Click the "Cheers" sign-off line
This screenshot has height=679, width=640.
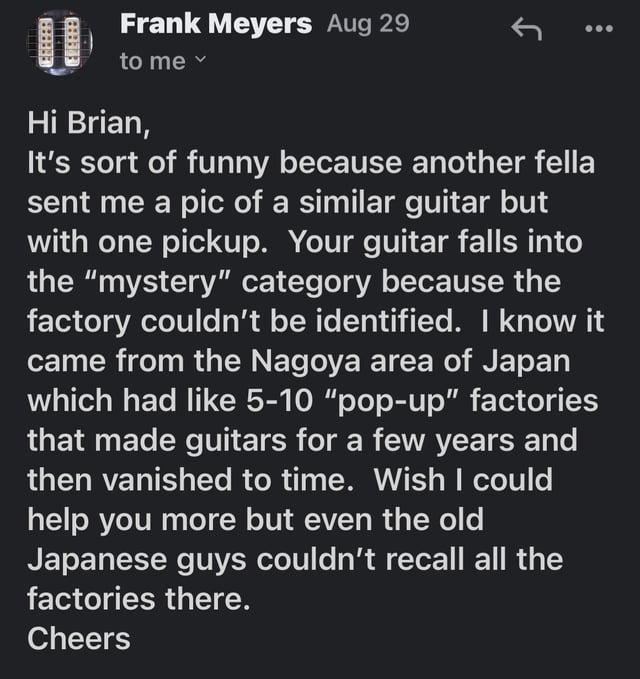click(x=78, y=638)
